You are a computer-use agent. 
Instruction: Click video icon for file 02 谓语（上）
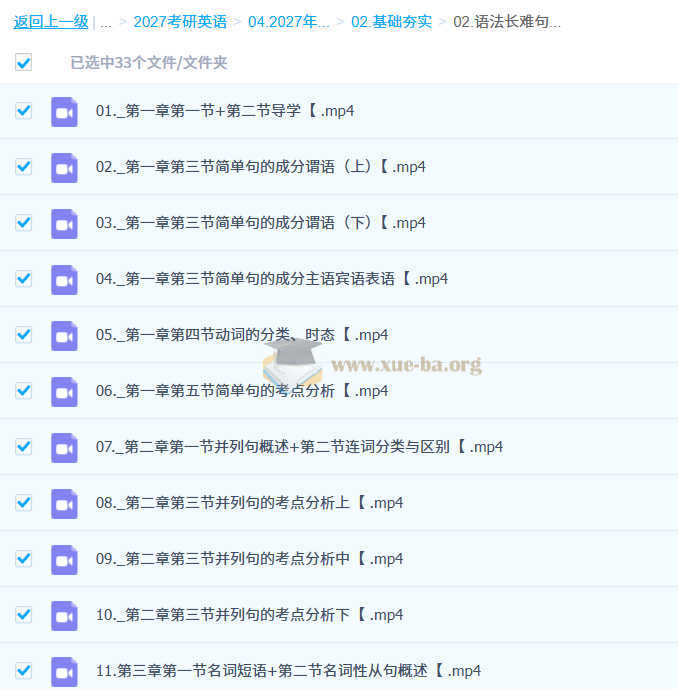click(64, 167)
